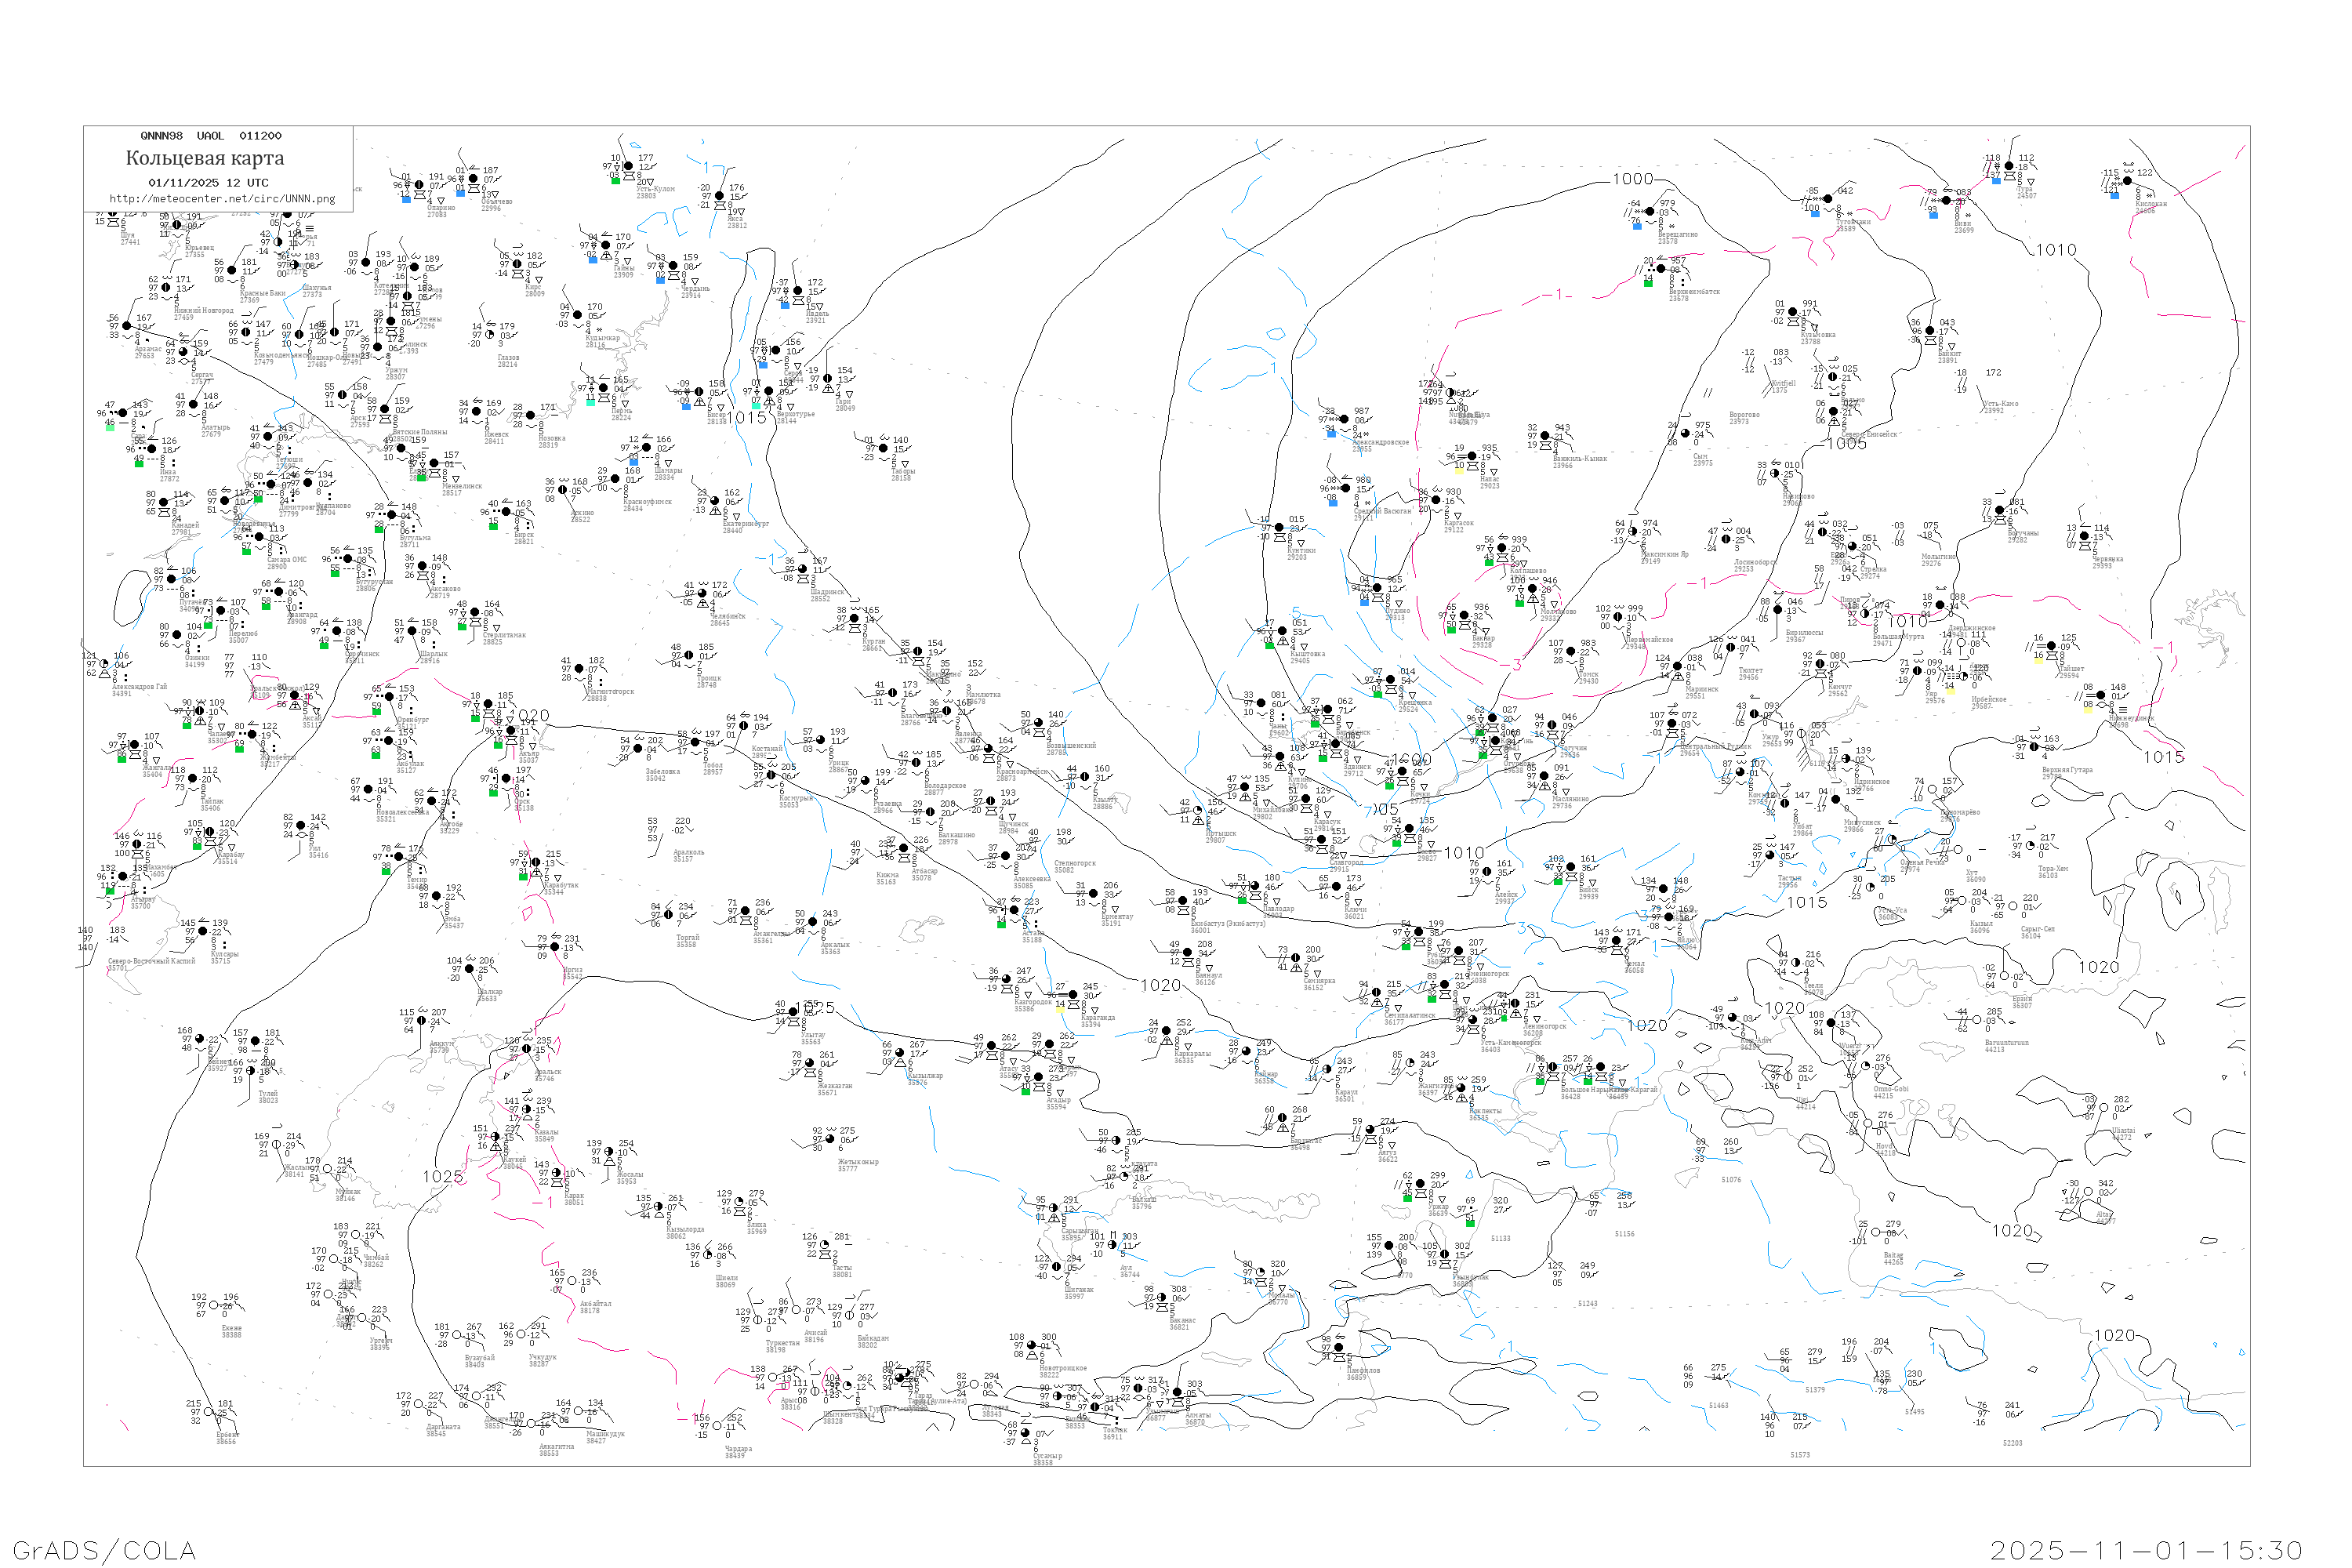Click the Глазов station partially filled circle

pyautogui.click(x=490, y=335)
